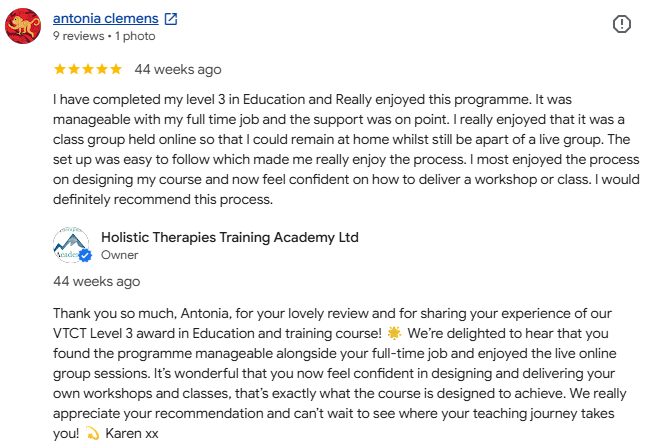Click the first gold star in rating
Image resolution: width=658 pixels, height=444 pixels.
point(60,69)
